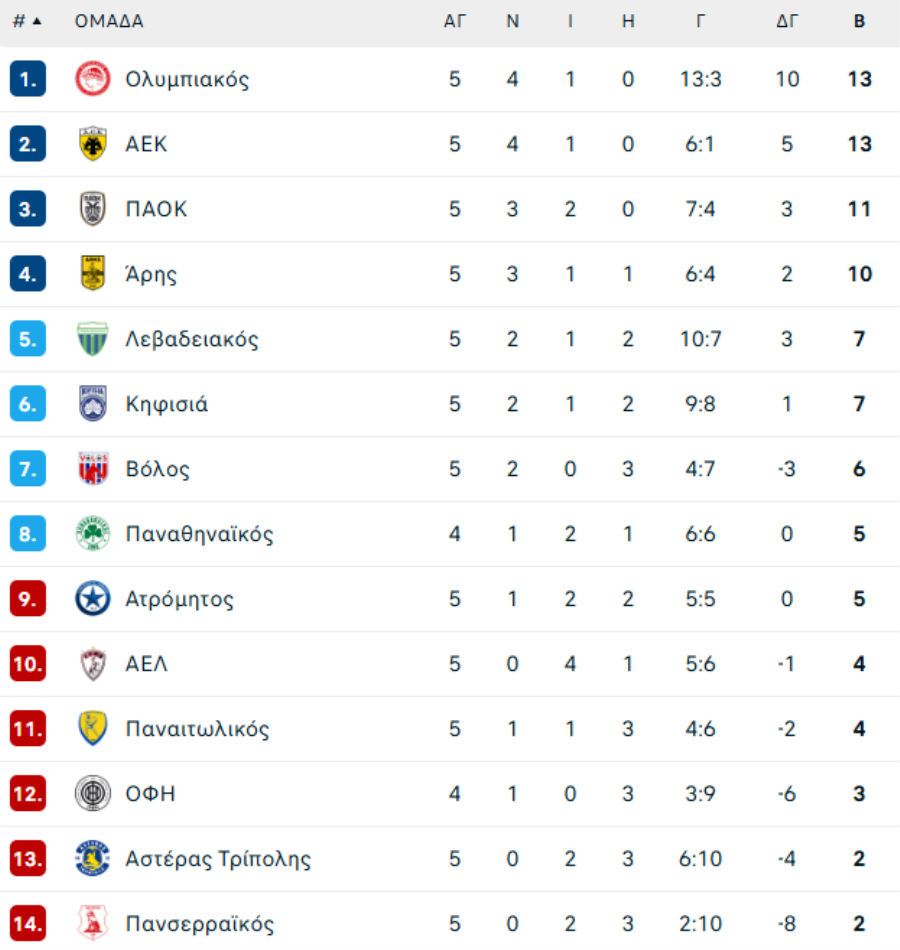Click the Πανσερραϊκός team crest
This screenshot has width=900, height=950.
pos(93,923)
